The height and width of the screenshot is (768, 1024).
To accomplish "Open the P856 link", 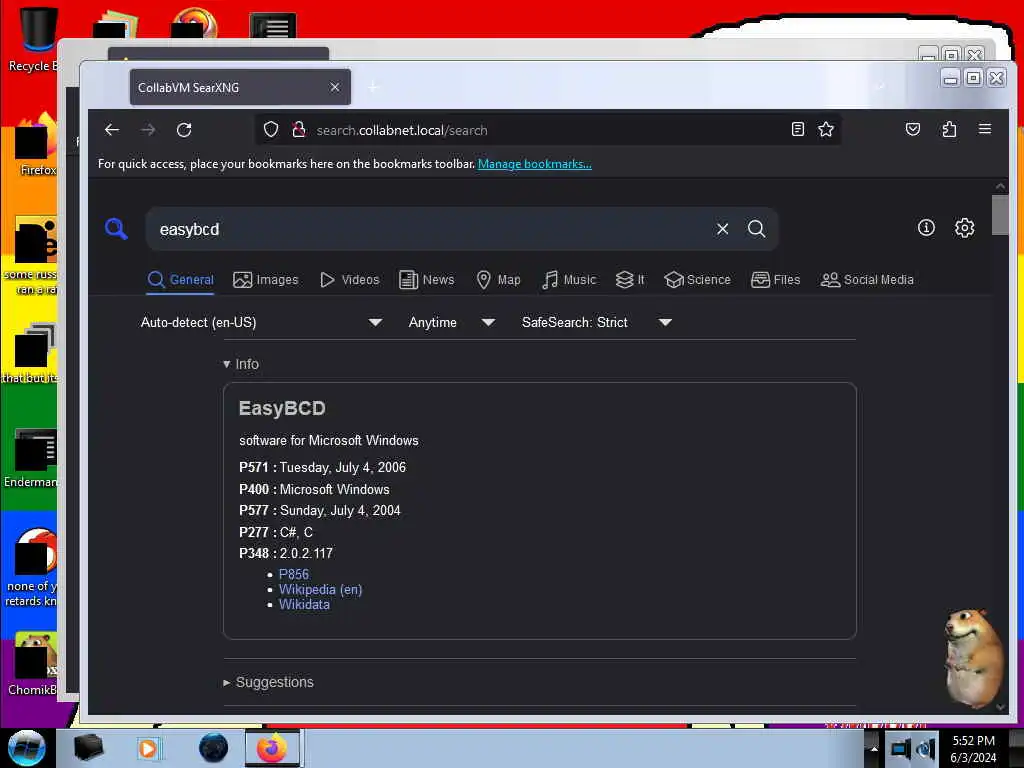I will coord(294,574).
